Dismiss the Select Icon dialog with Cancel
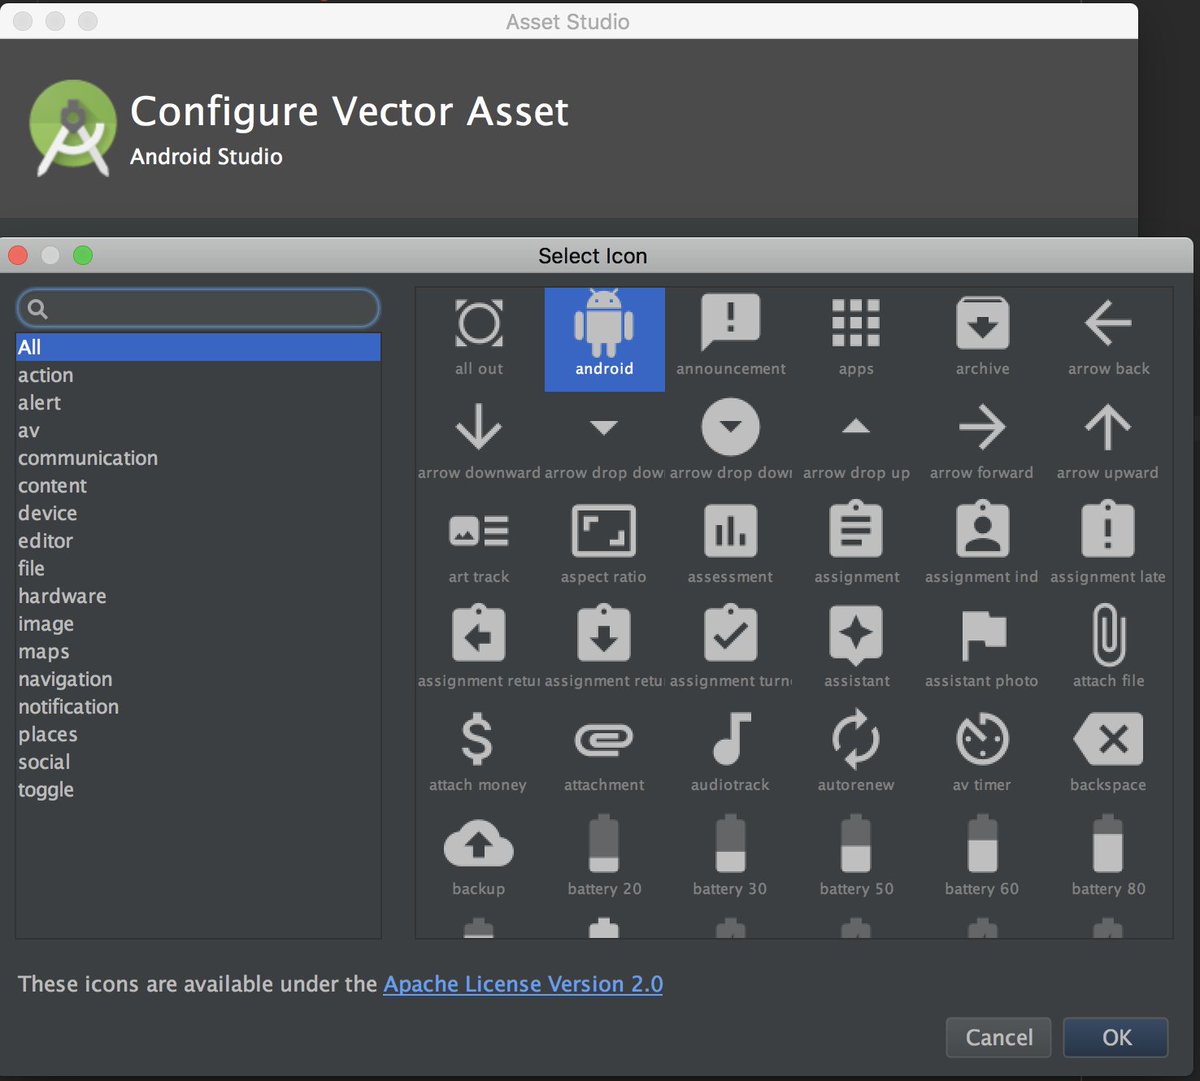Screen dimensions: 1200x1081 (999, 1038)
